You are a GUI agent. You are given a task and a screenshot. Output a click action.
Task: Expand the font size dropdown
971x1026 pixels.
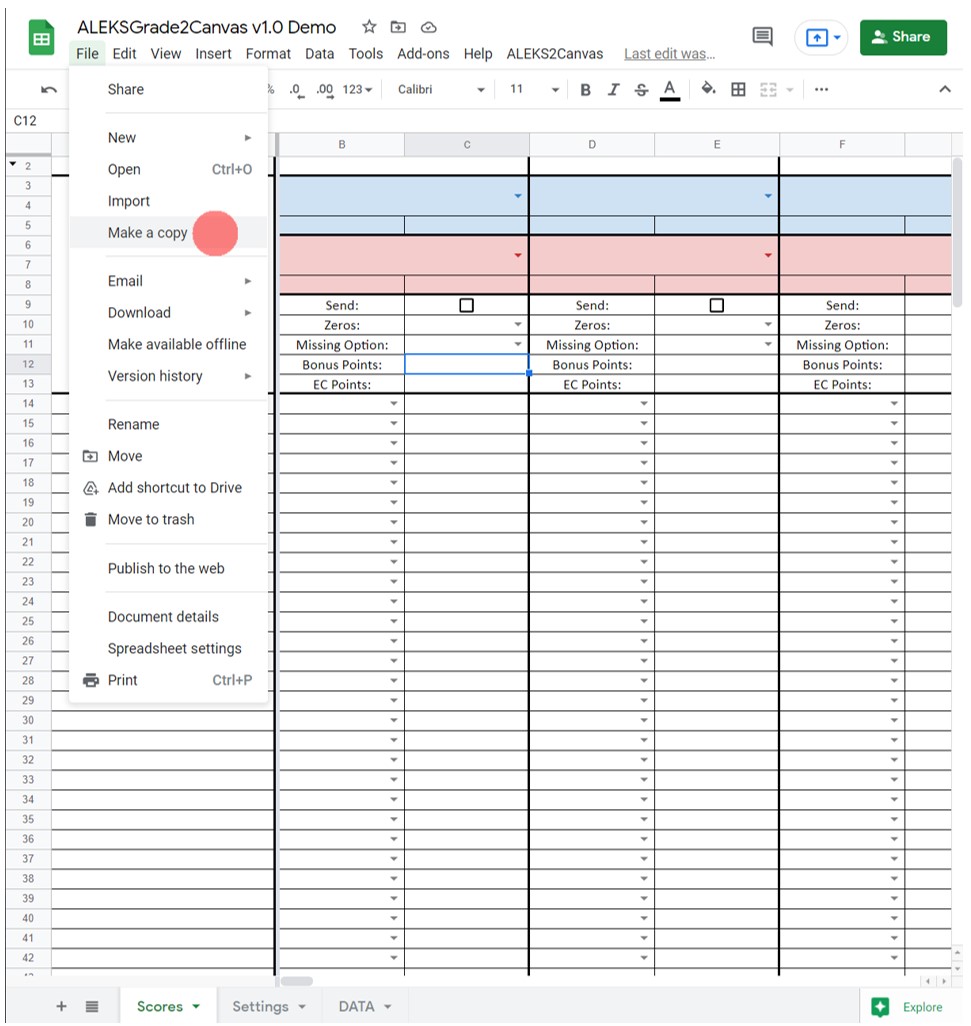coord(553,89)
